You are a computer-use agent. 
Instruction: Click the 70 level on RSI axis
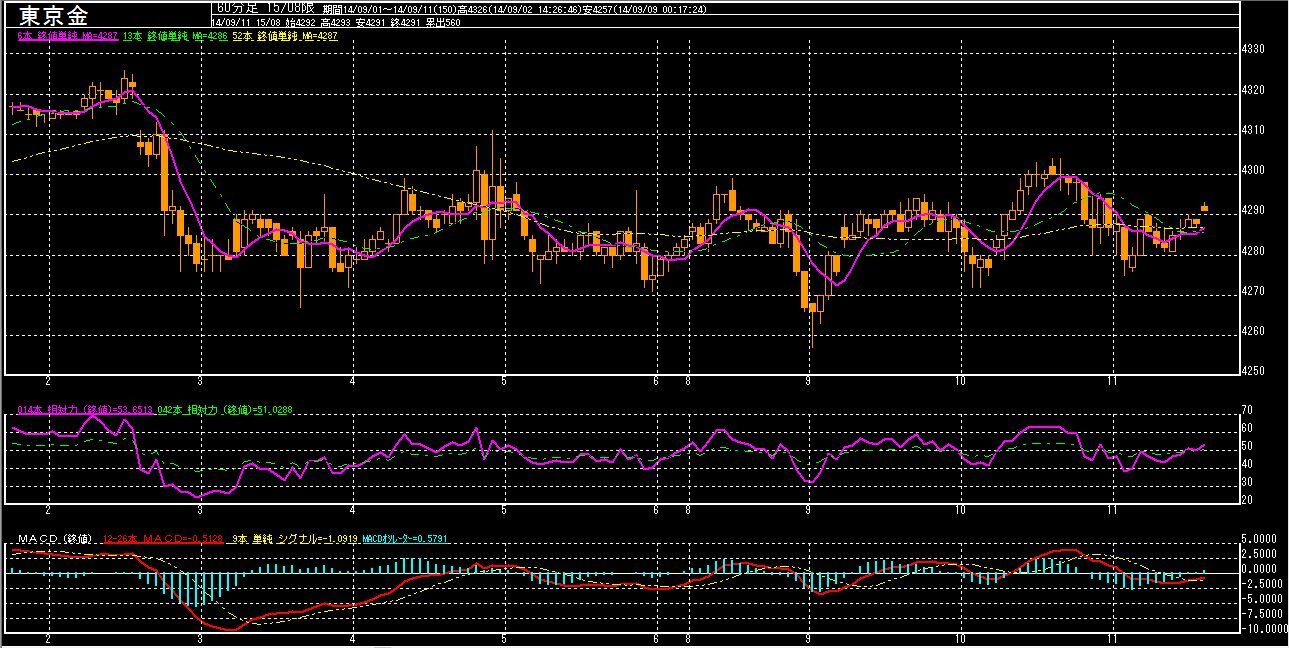[x=1248, y=410]
